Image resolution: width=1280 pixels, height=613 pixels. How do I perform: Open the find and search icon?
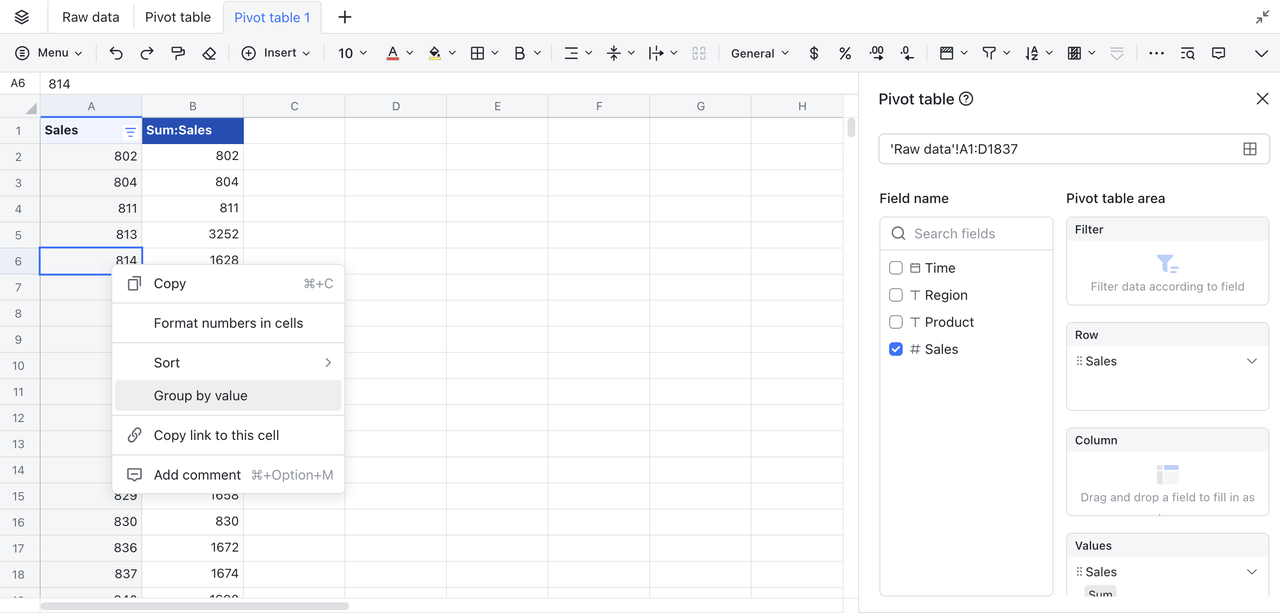1187,53
